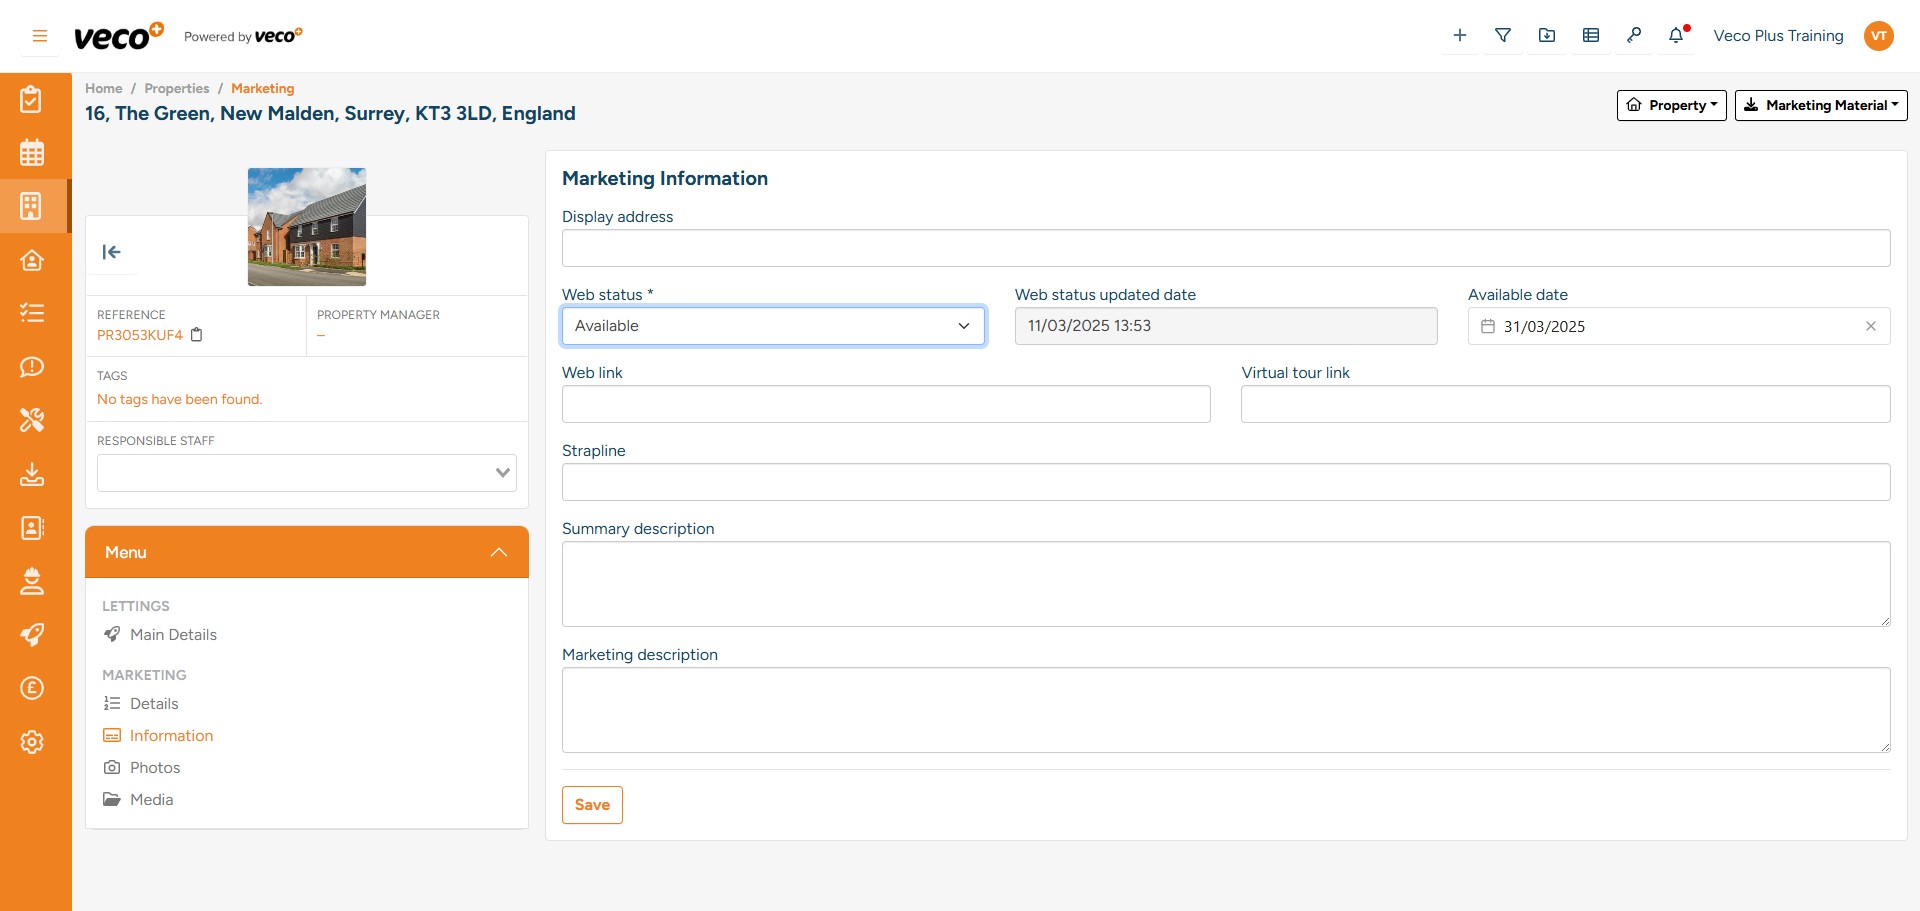Screen dimensions: 1920x911
Task: Click the Finance pound icon in sidebar
Action: point(33,688)
